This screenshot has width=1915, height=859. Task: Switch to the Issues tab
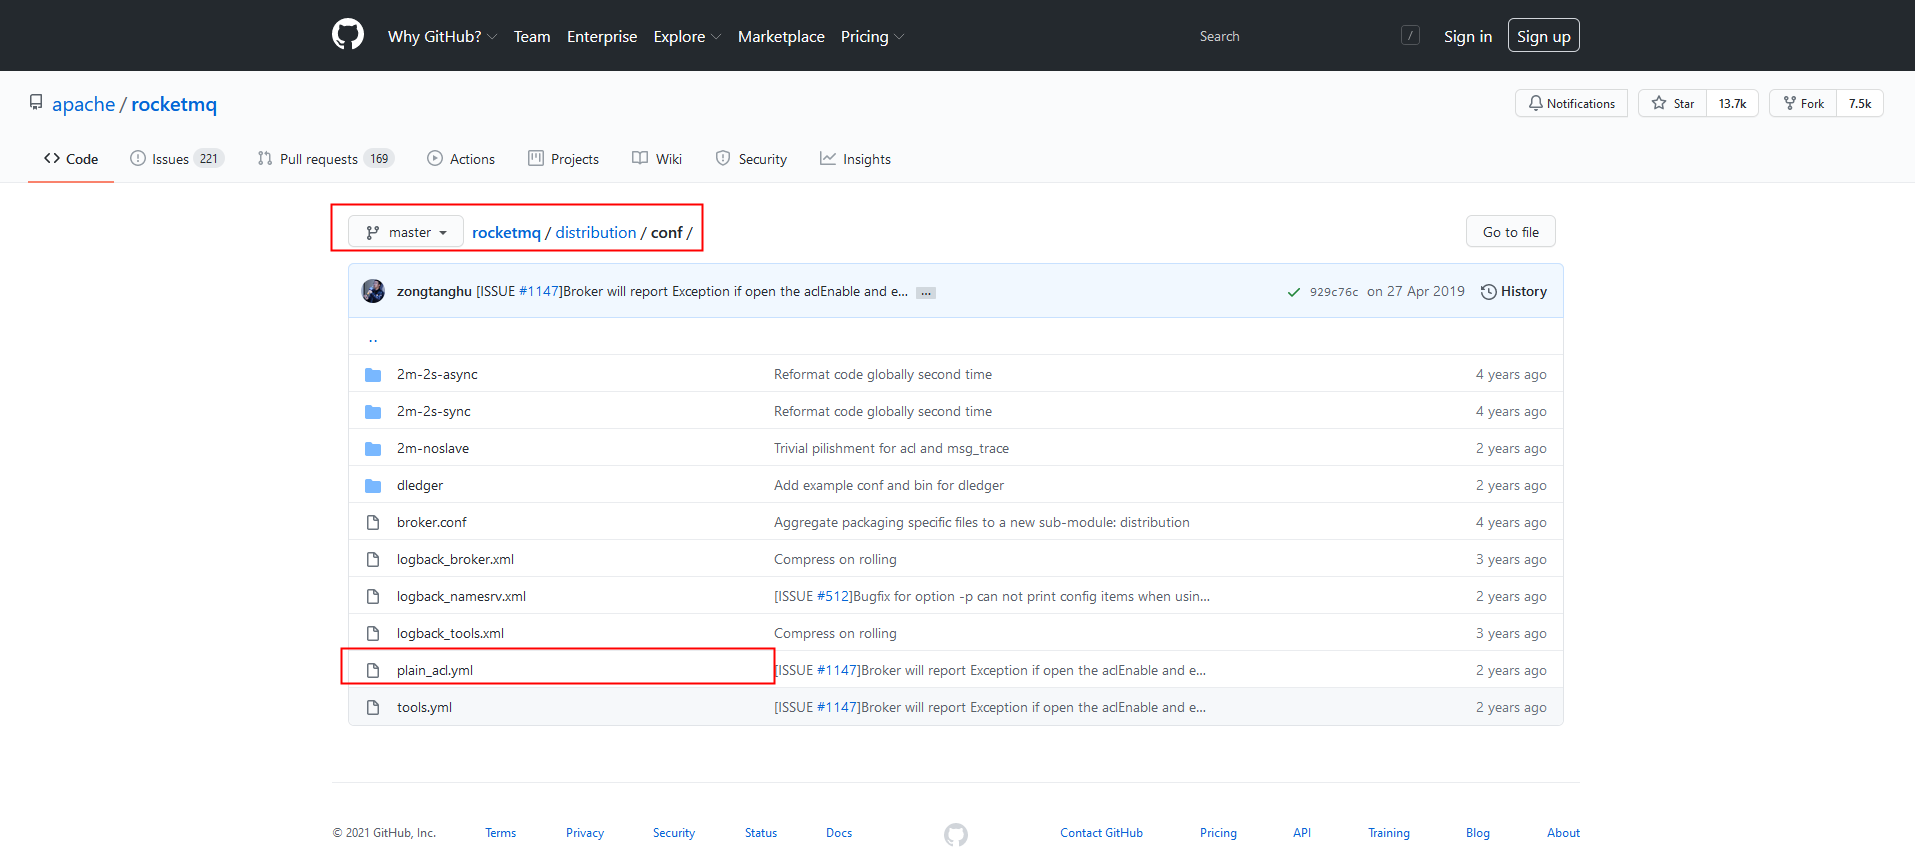tap(177, 159)
